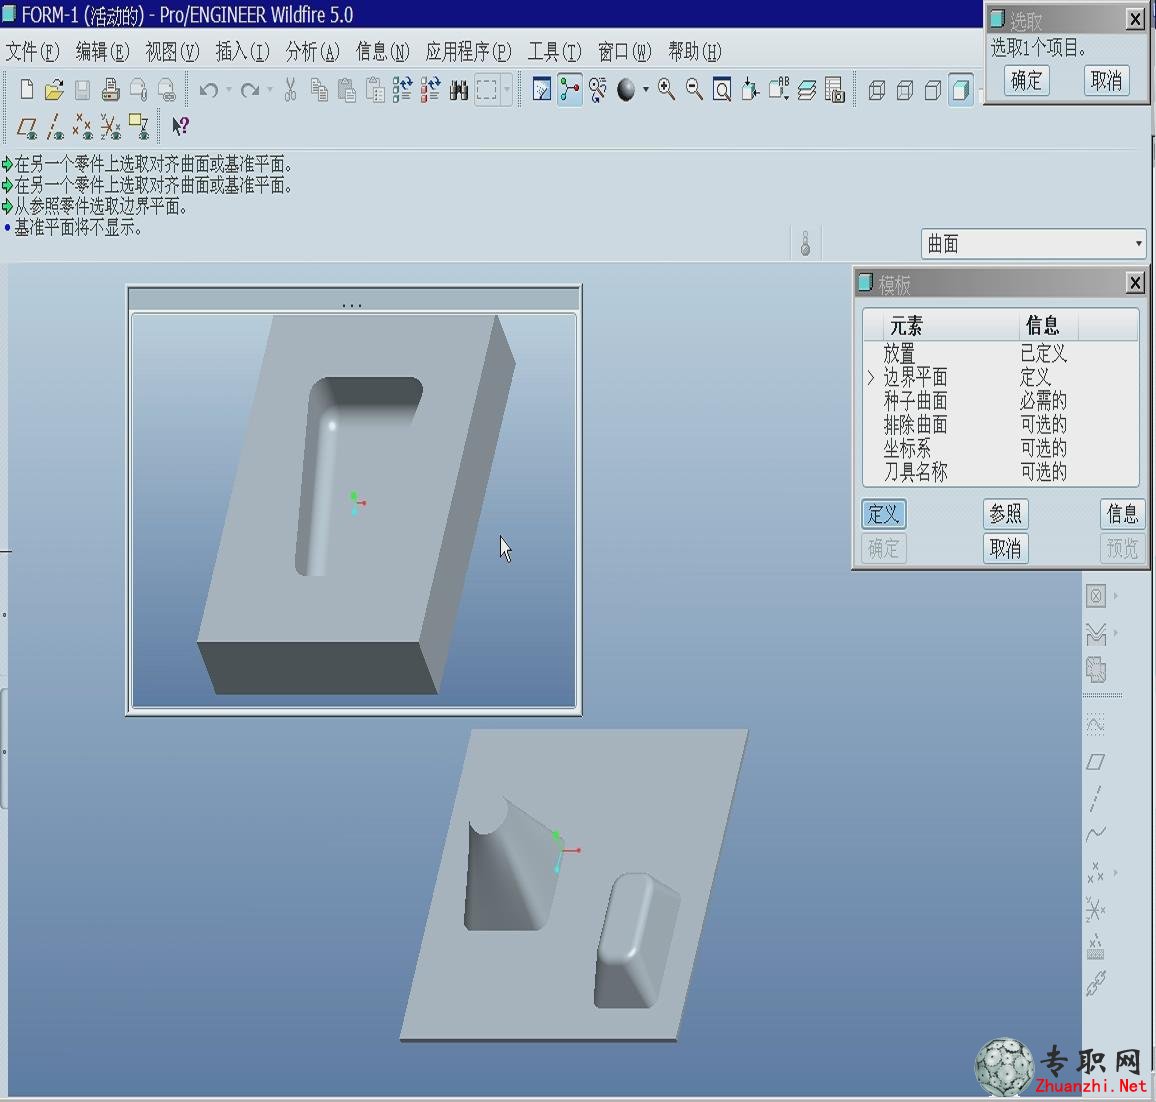Reorient the view with the orientation icon

750,90
